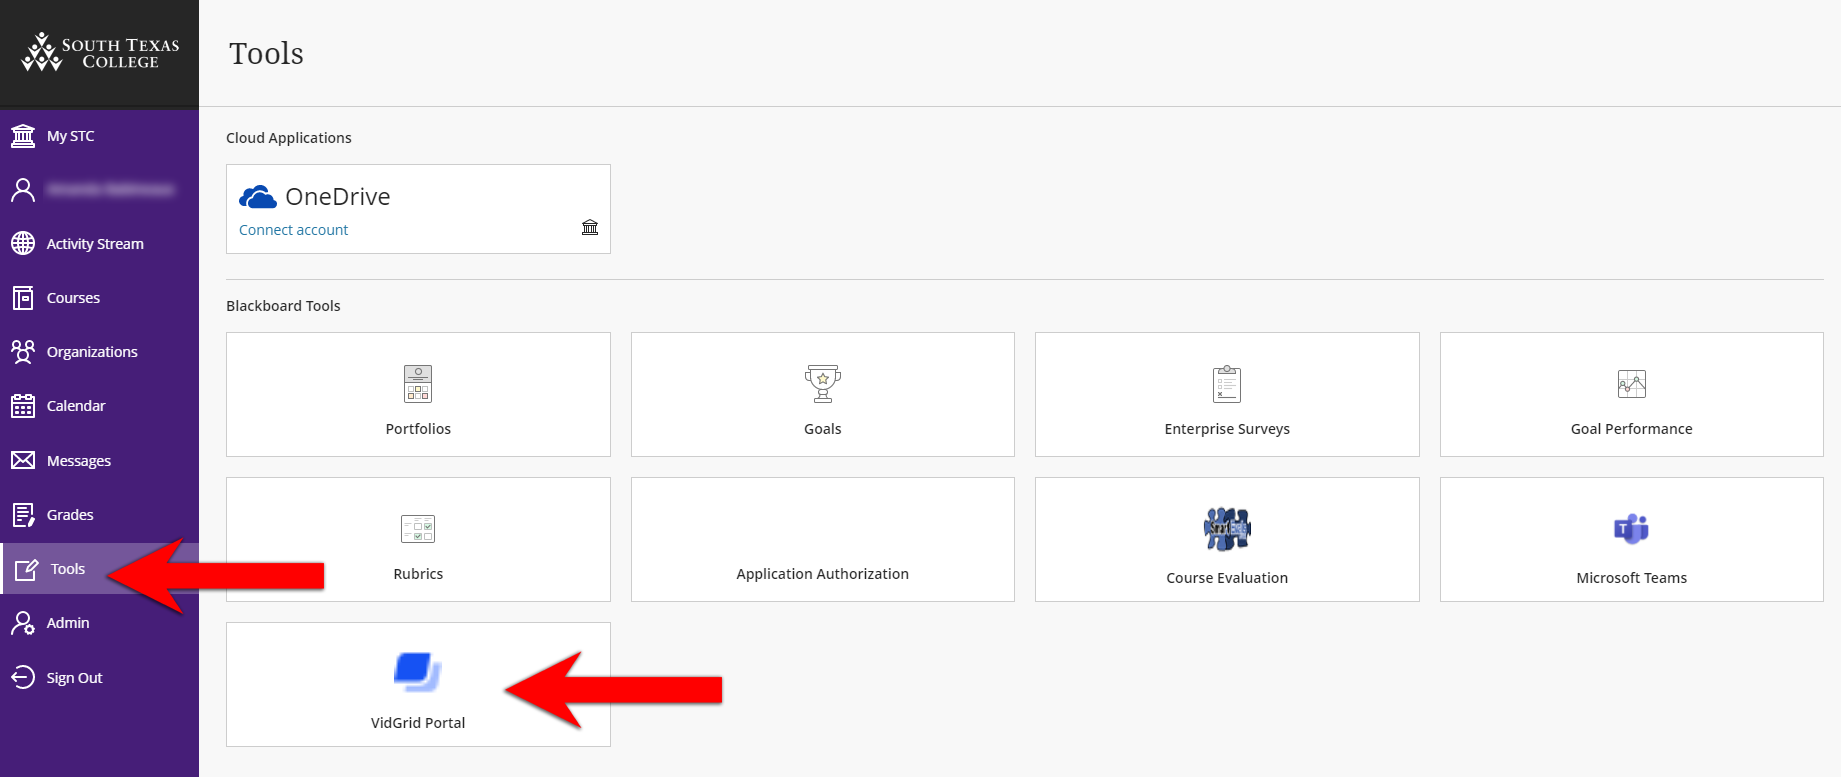Click the Microsoft Teams icon
The height and width of the screenshot is (777, 1841).
(x=1632, y=529)
